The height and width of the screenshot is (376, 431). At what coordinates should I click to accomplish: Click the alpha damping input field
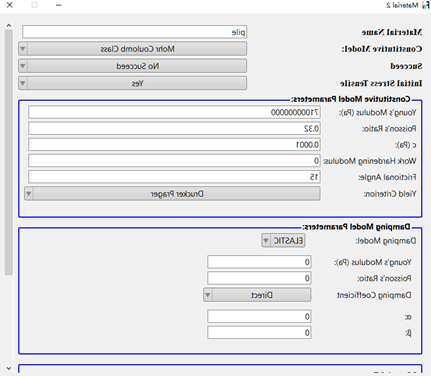coord(259,316)
